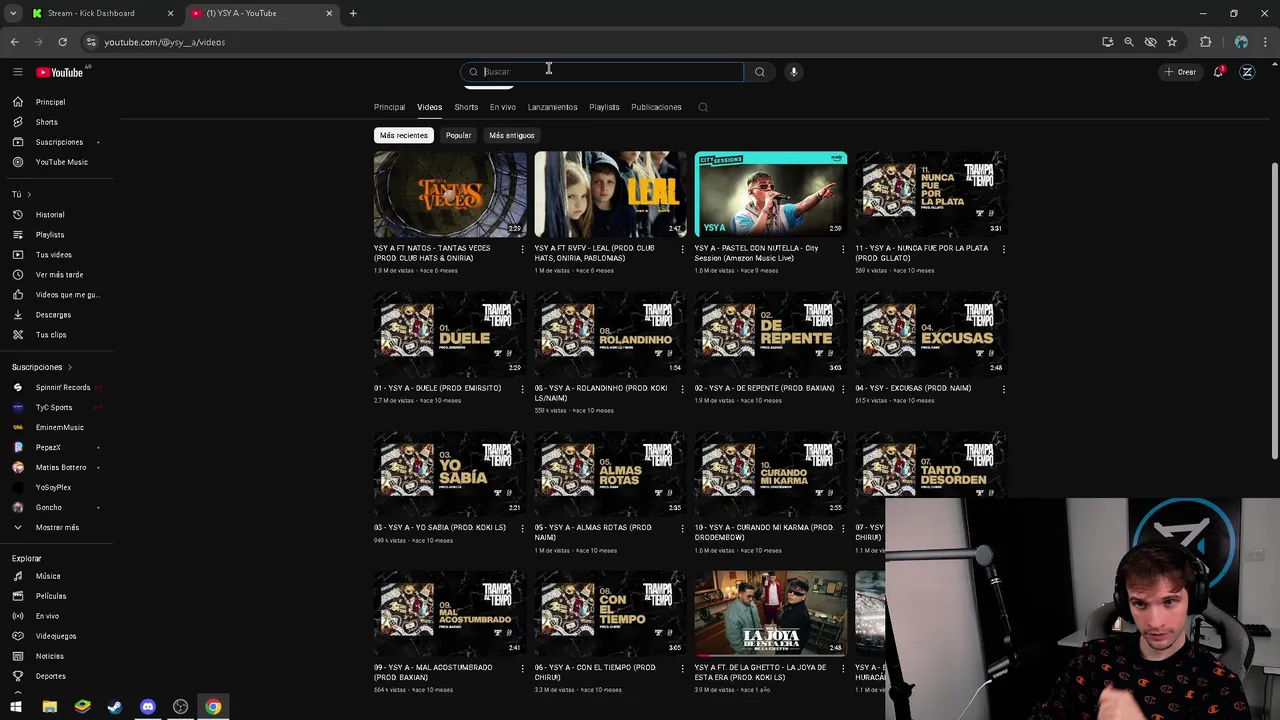1280x720 pixels.
Task: Play the ROLANDINHO video thumbnail
Action: 610,334
